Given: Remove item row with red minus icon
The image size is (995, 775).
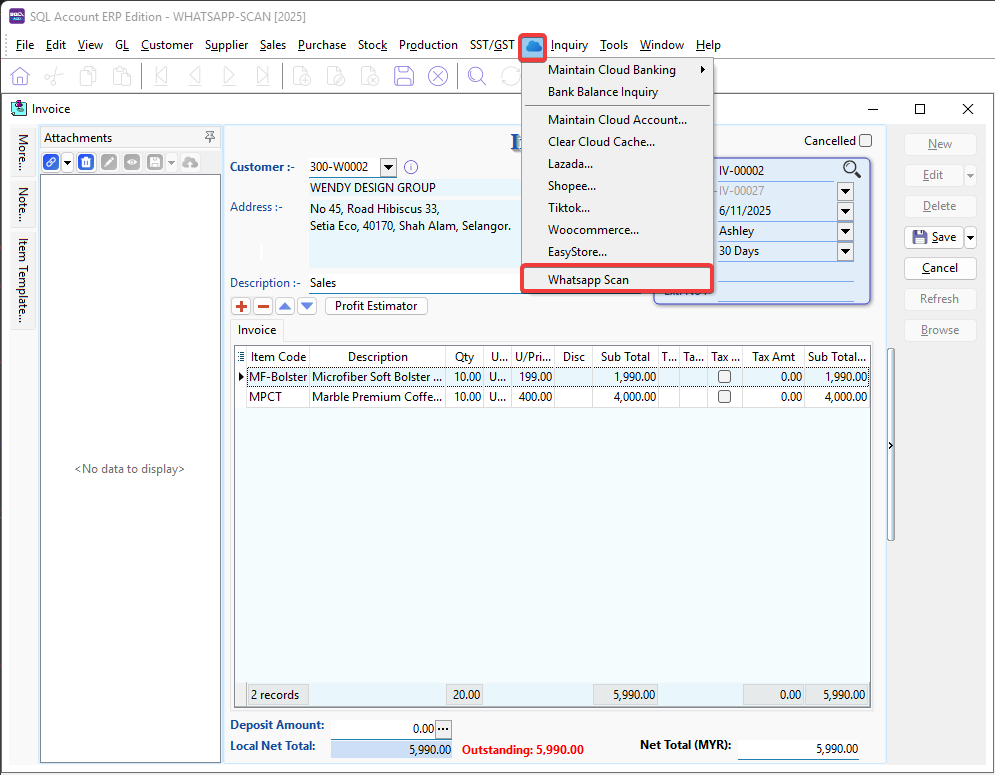Looking at the screenshot, I should [263, 306].
